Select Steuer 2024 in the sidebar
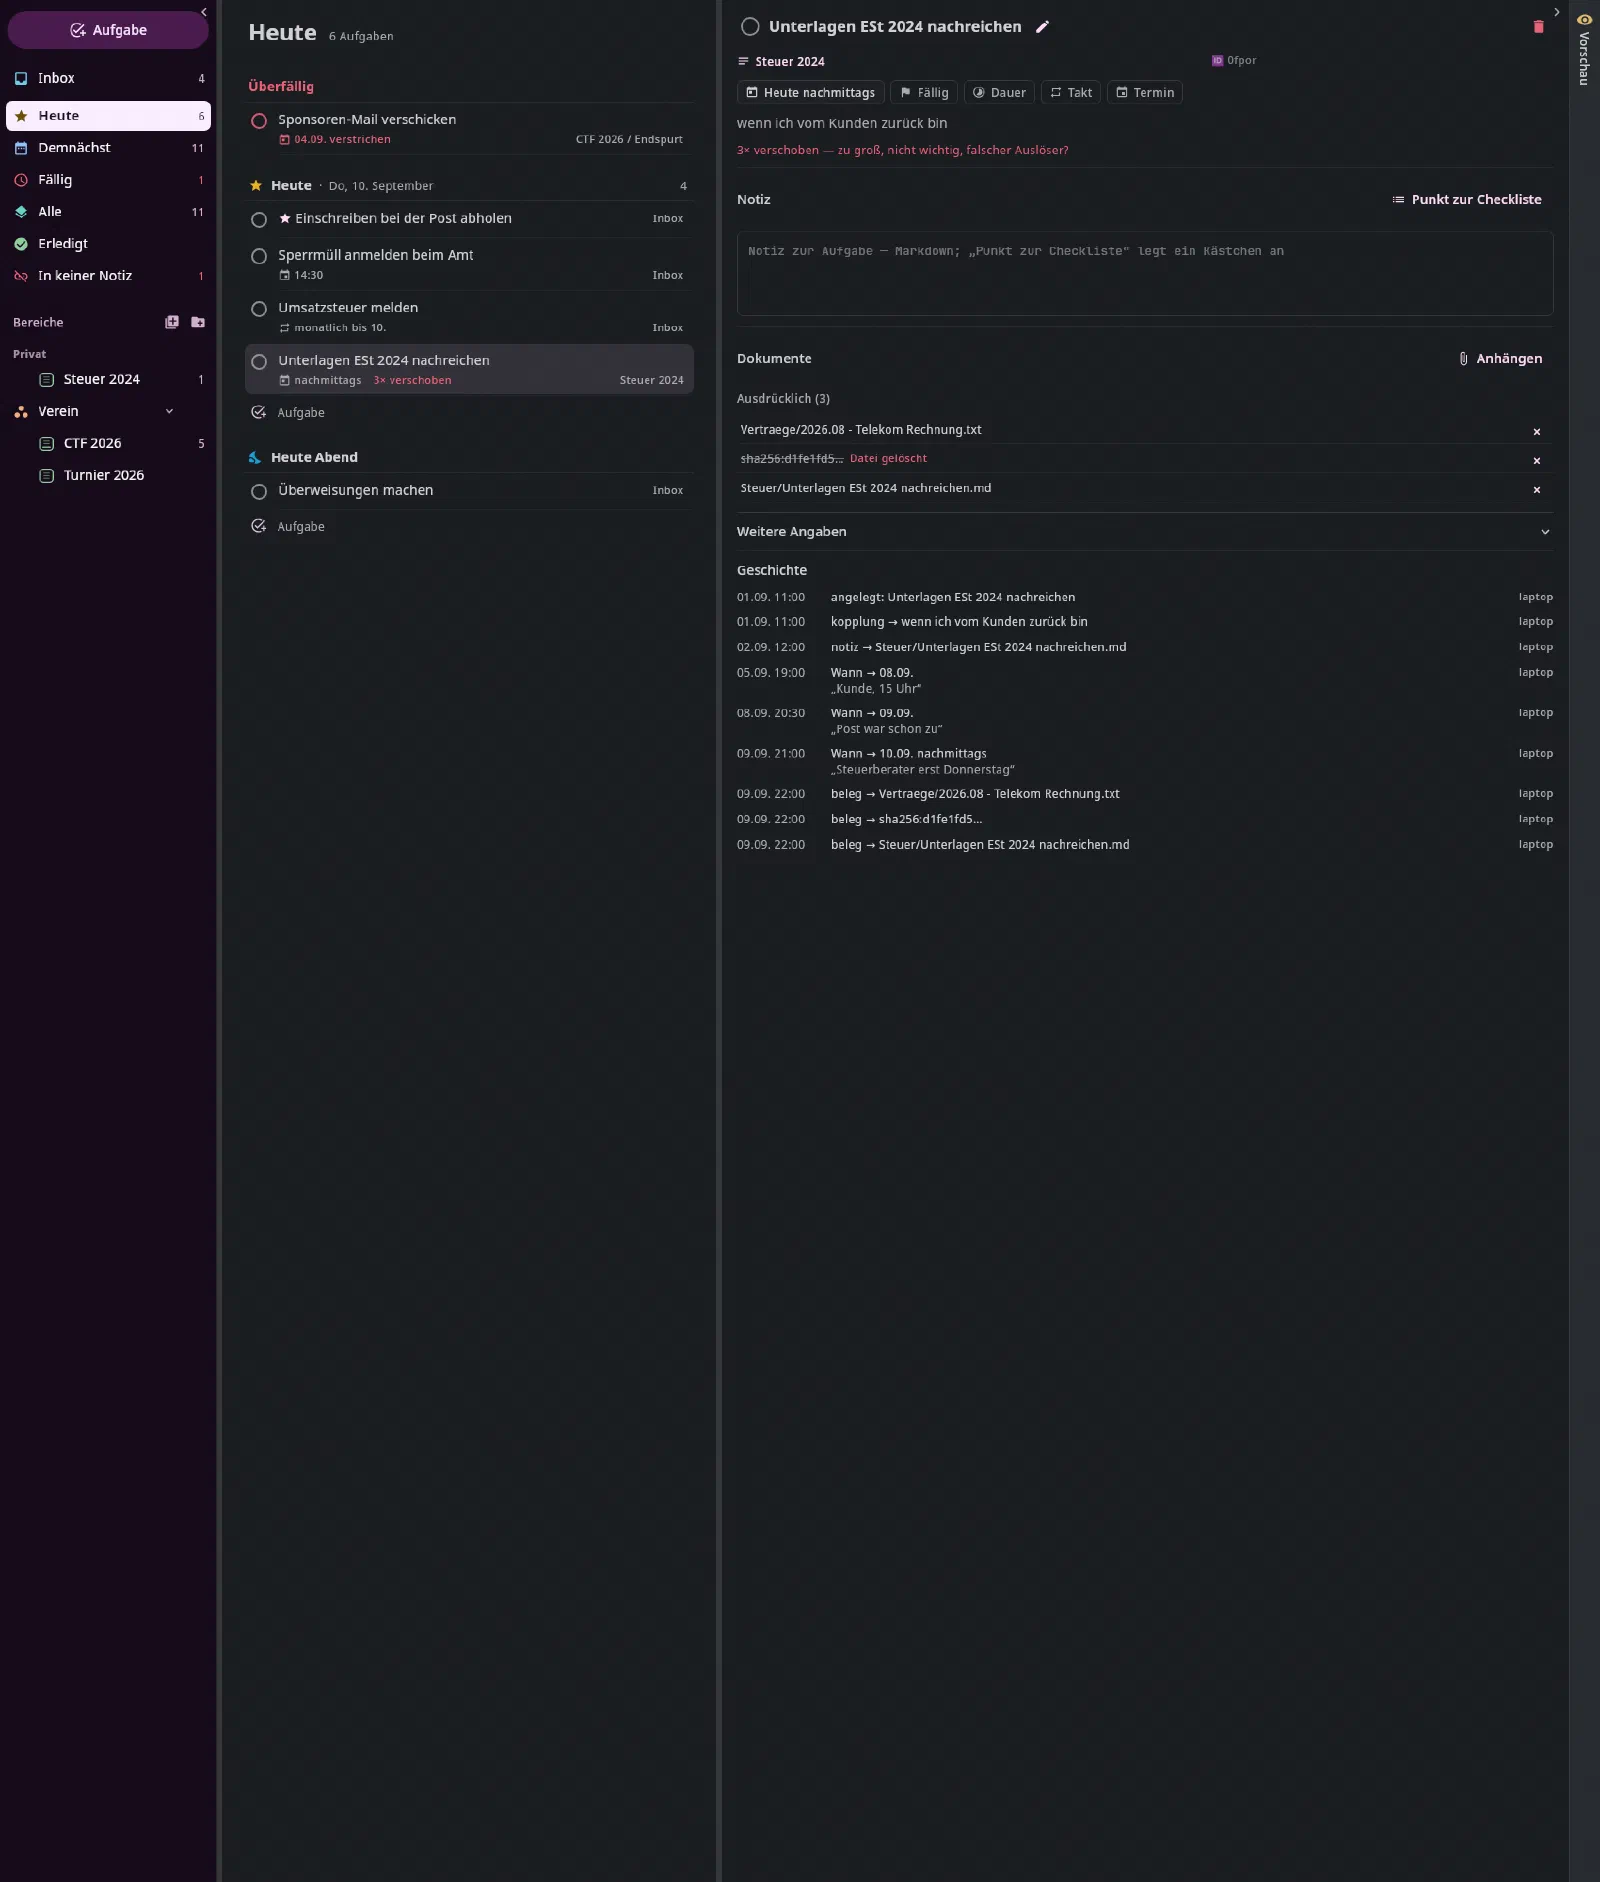The image size is (1600, 1882). 108,380
